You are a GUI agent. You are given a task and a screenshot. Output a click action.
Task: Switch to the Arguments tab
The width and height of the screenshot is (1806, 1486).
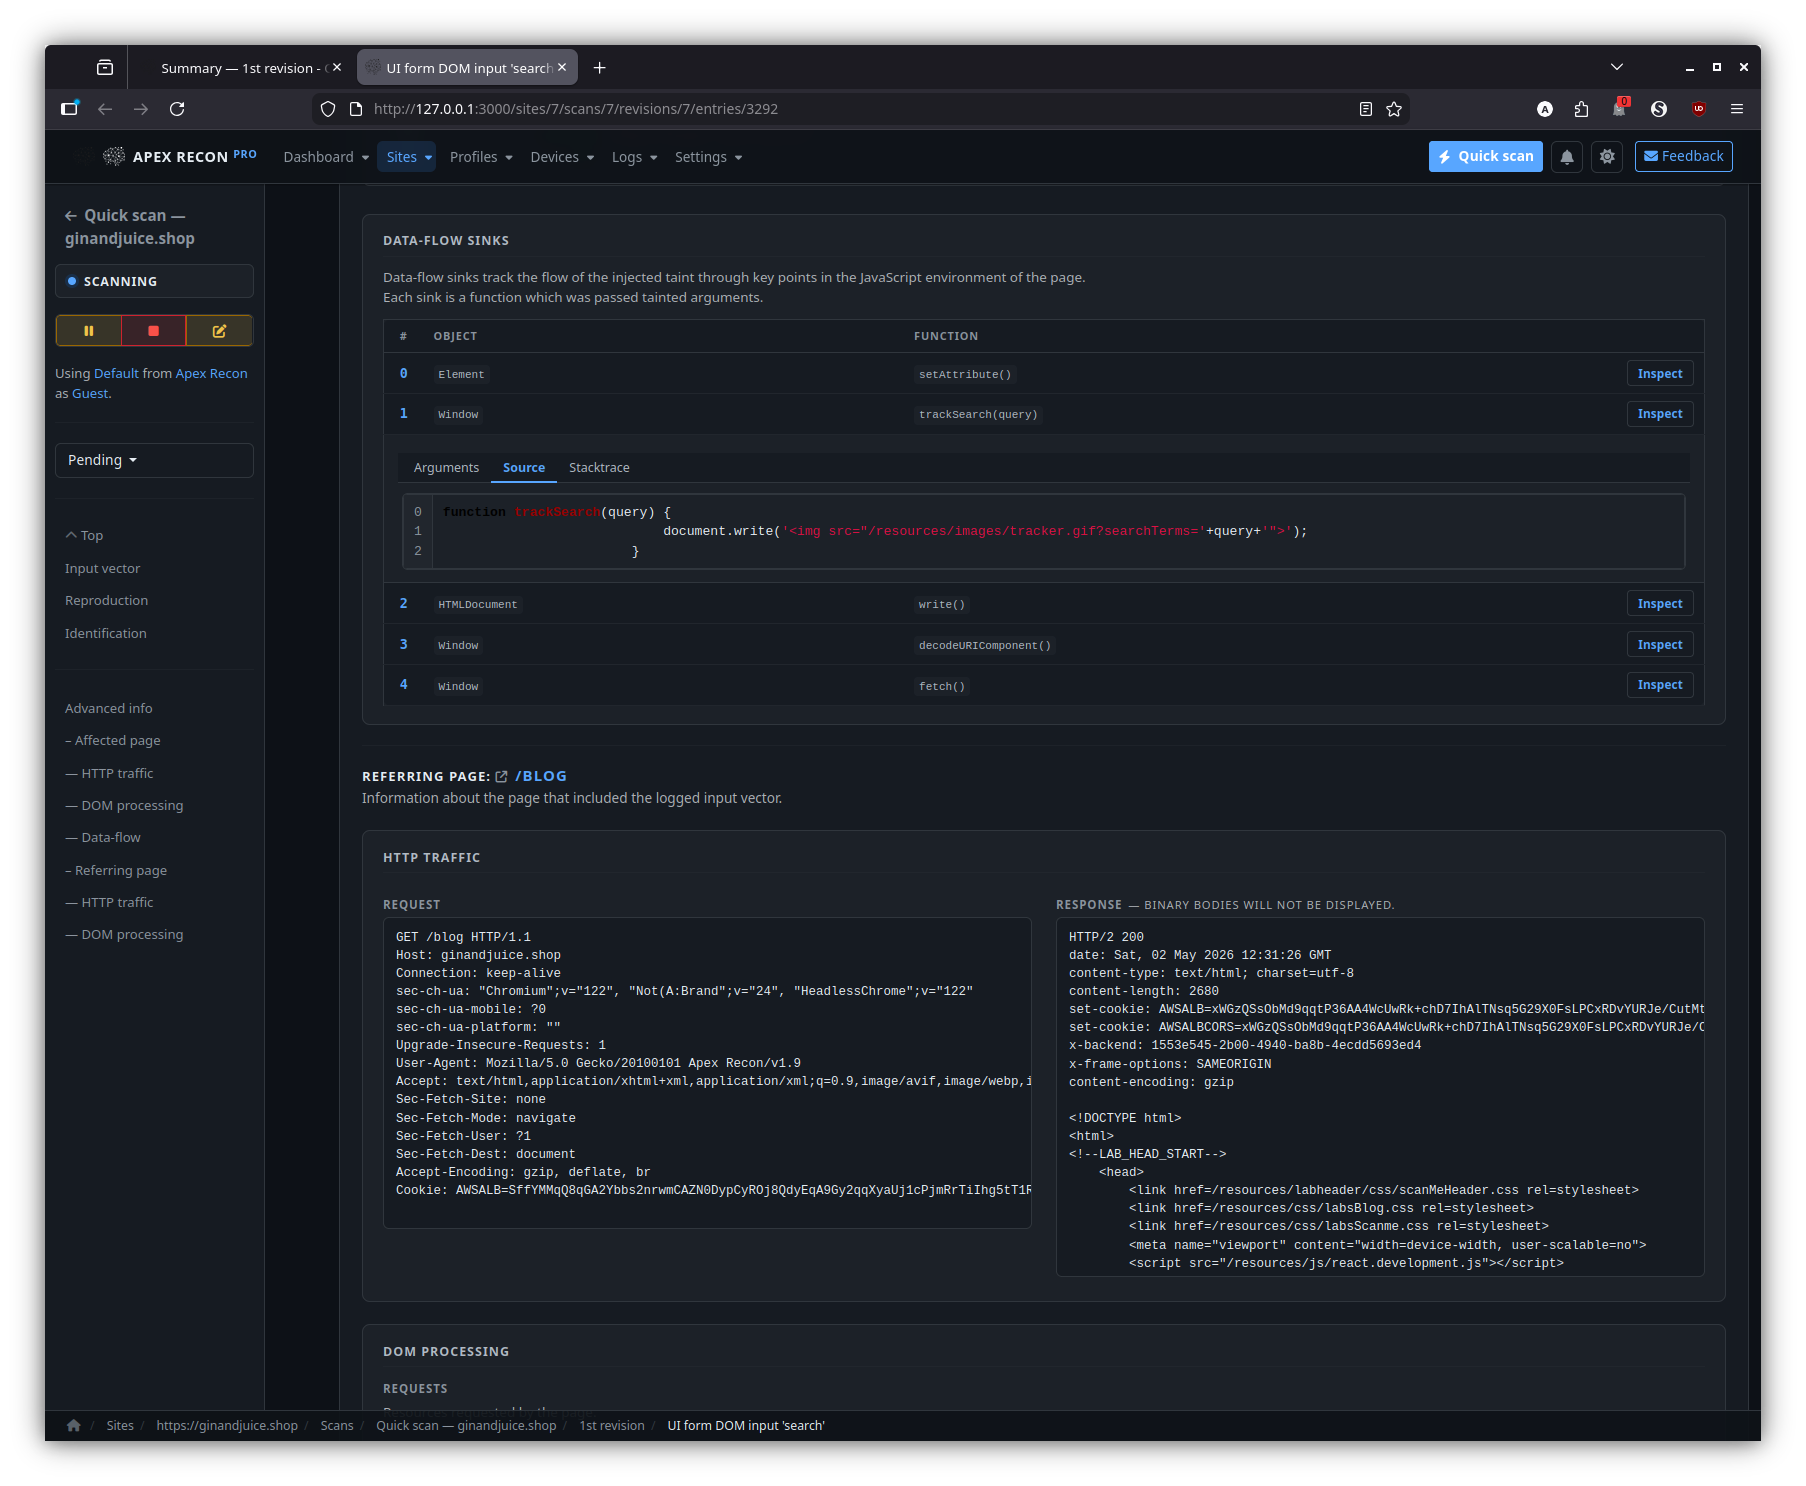point(446,468)
